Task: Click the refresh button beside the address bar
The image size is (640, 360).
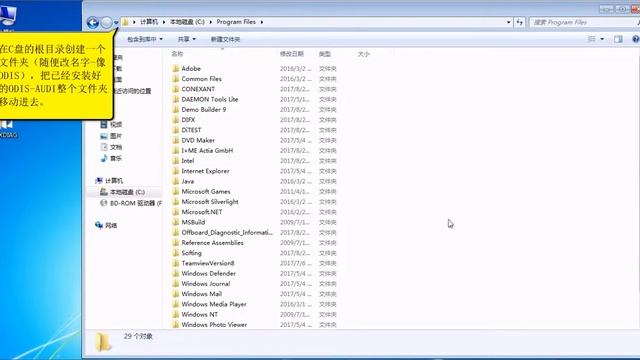Action: coord(520,22)
